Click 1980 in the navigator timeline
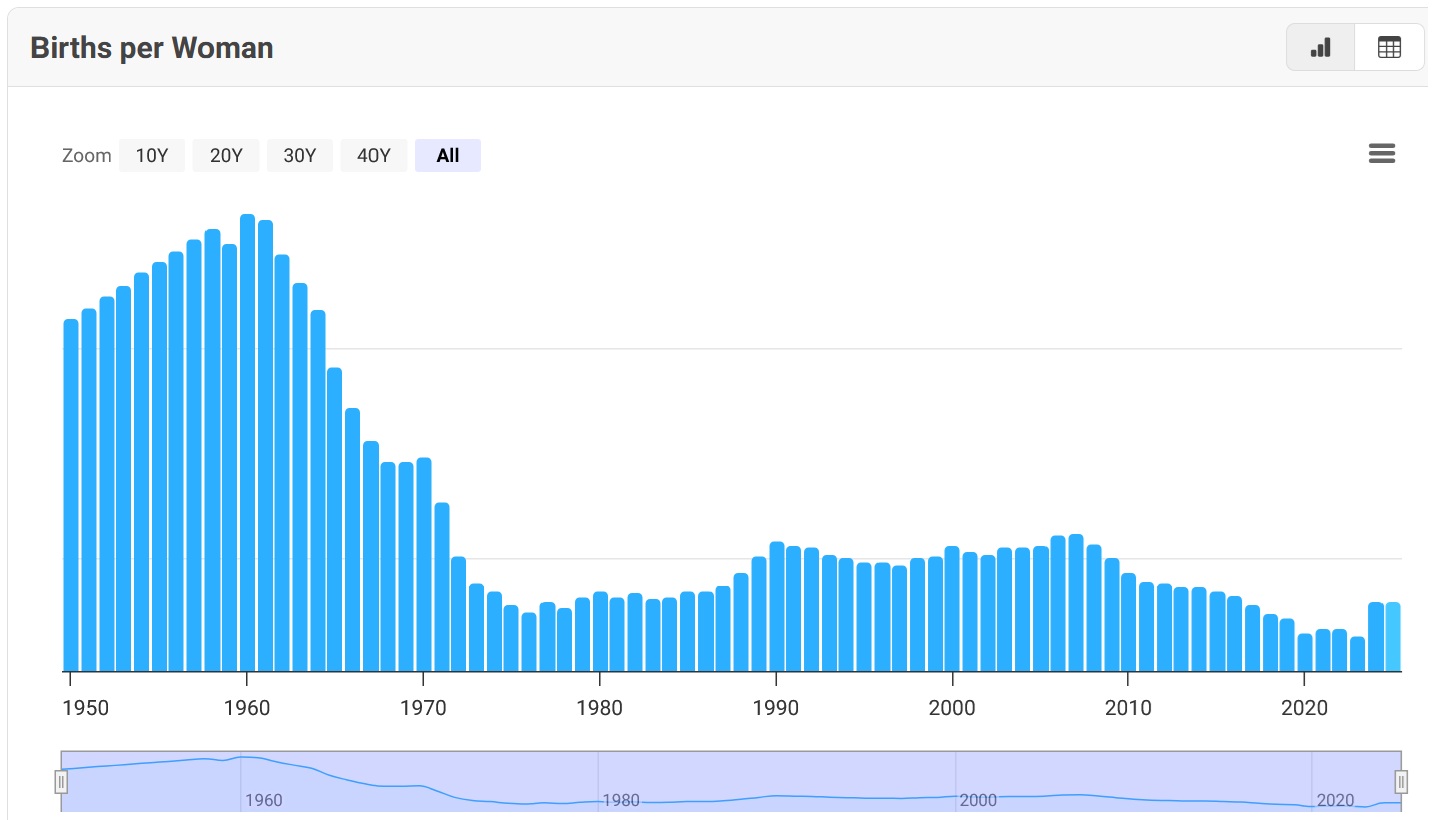Viewport: 1433px width, 820px height. coord(621,800)
